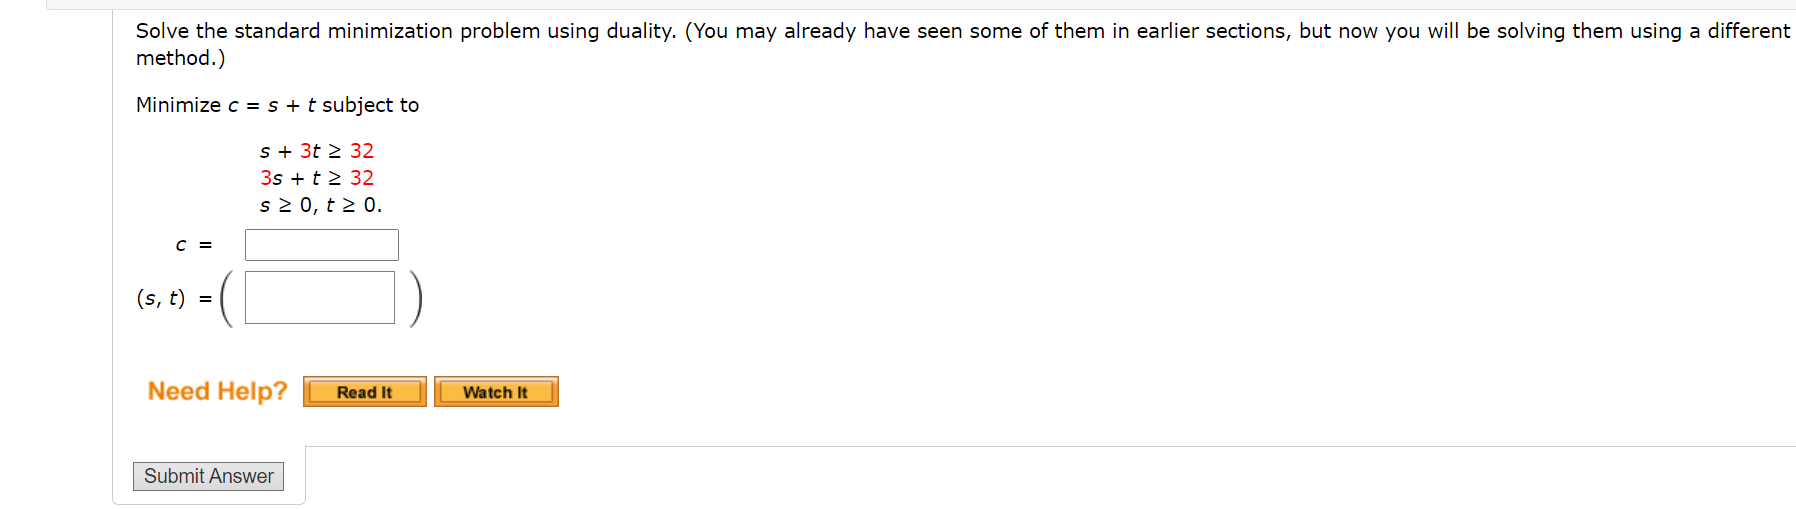Click the word 'method.)' in the instructions
This screenshot has height=509, width=1796.
tap(181, 58)
